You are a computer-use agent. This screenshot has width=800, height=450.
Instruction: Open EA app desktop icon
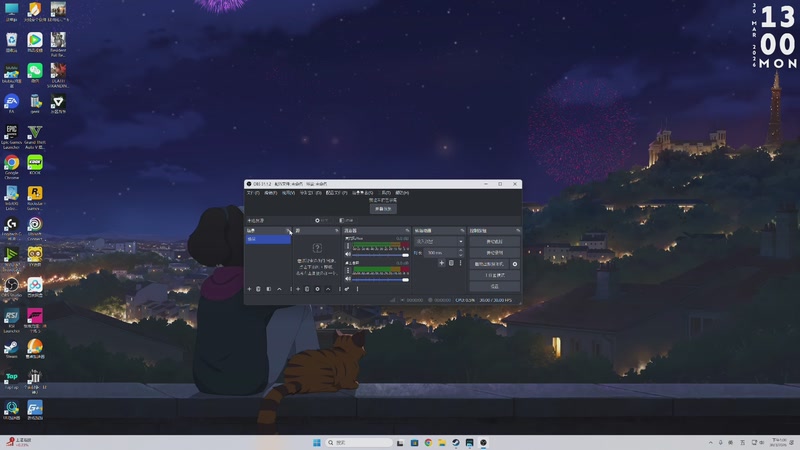tap(11, 104)
